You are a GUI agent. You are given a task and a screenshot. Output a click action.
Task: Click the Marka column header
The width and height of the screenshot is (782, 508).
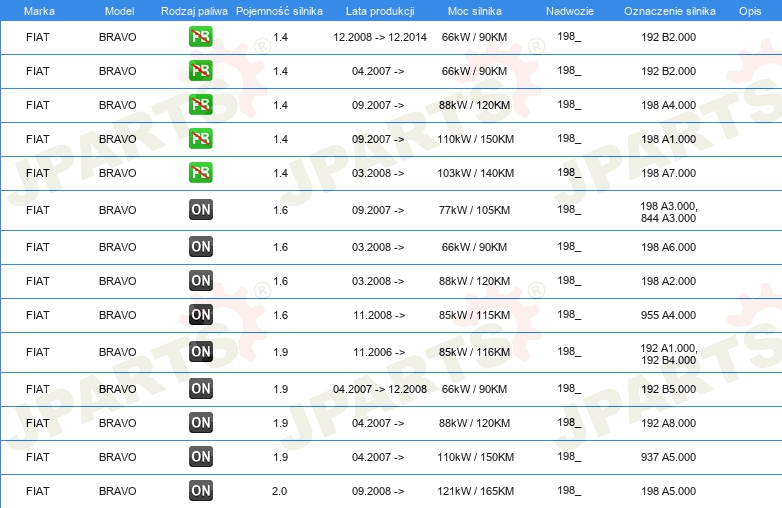click(x=39, y=11)
